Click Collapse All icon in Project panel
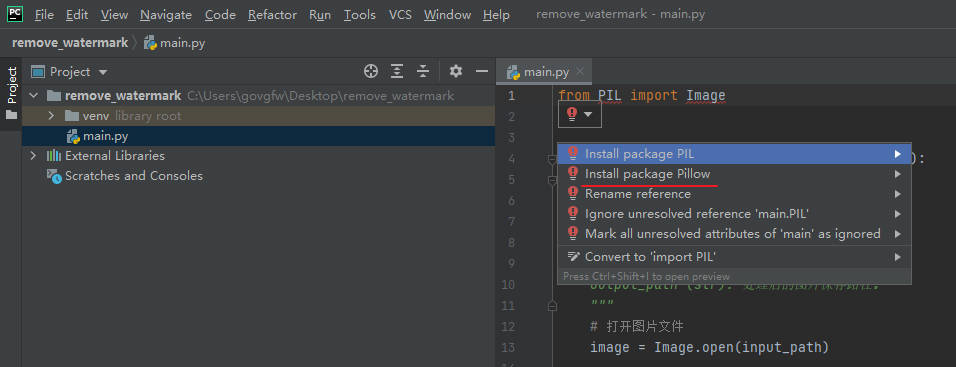The width and height of the screenshot is (956, 367). [x=423, y=71]
